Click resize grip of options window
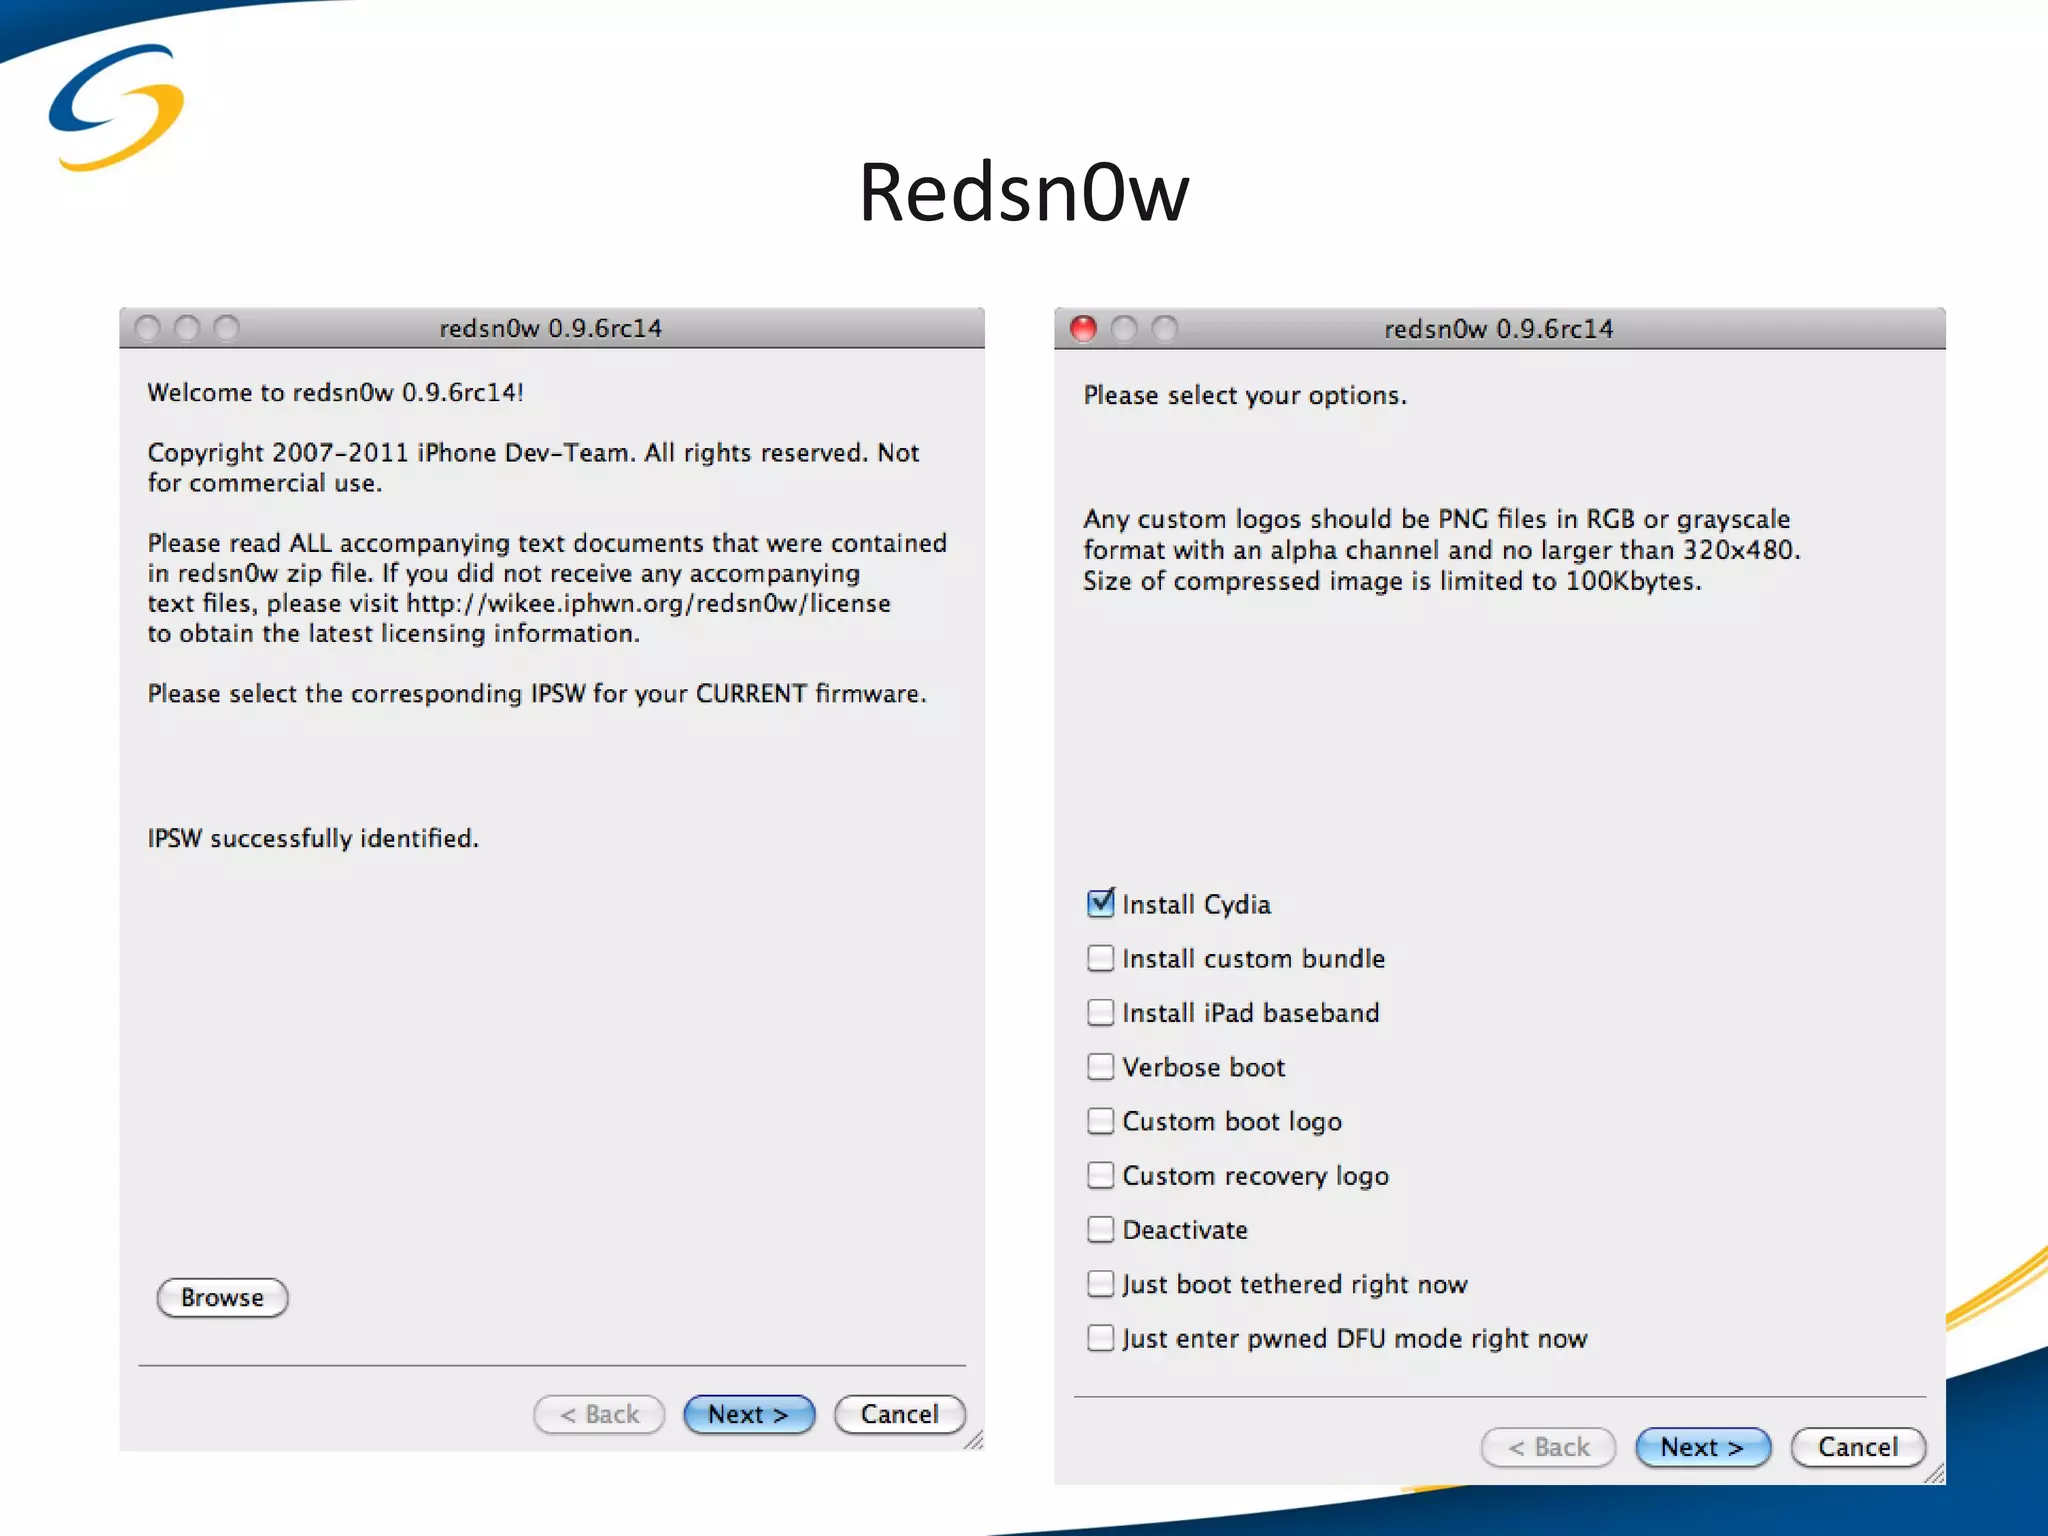 point(1935,1473)
